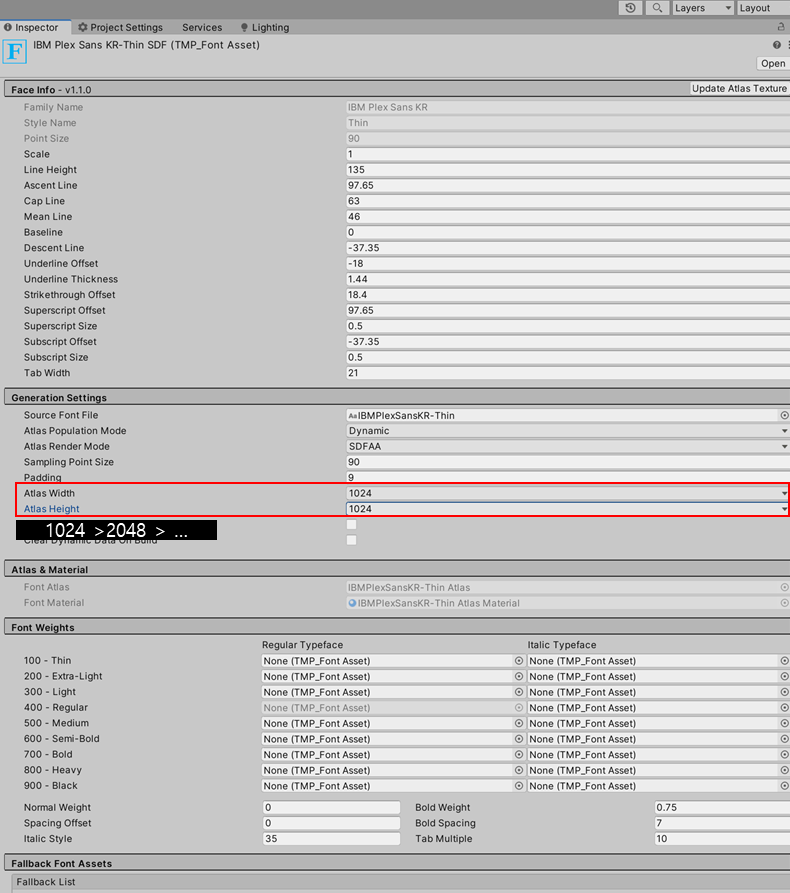Open object picker for 300 - Light italic typeface
790x893 pixels.
coord(784,692)
